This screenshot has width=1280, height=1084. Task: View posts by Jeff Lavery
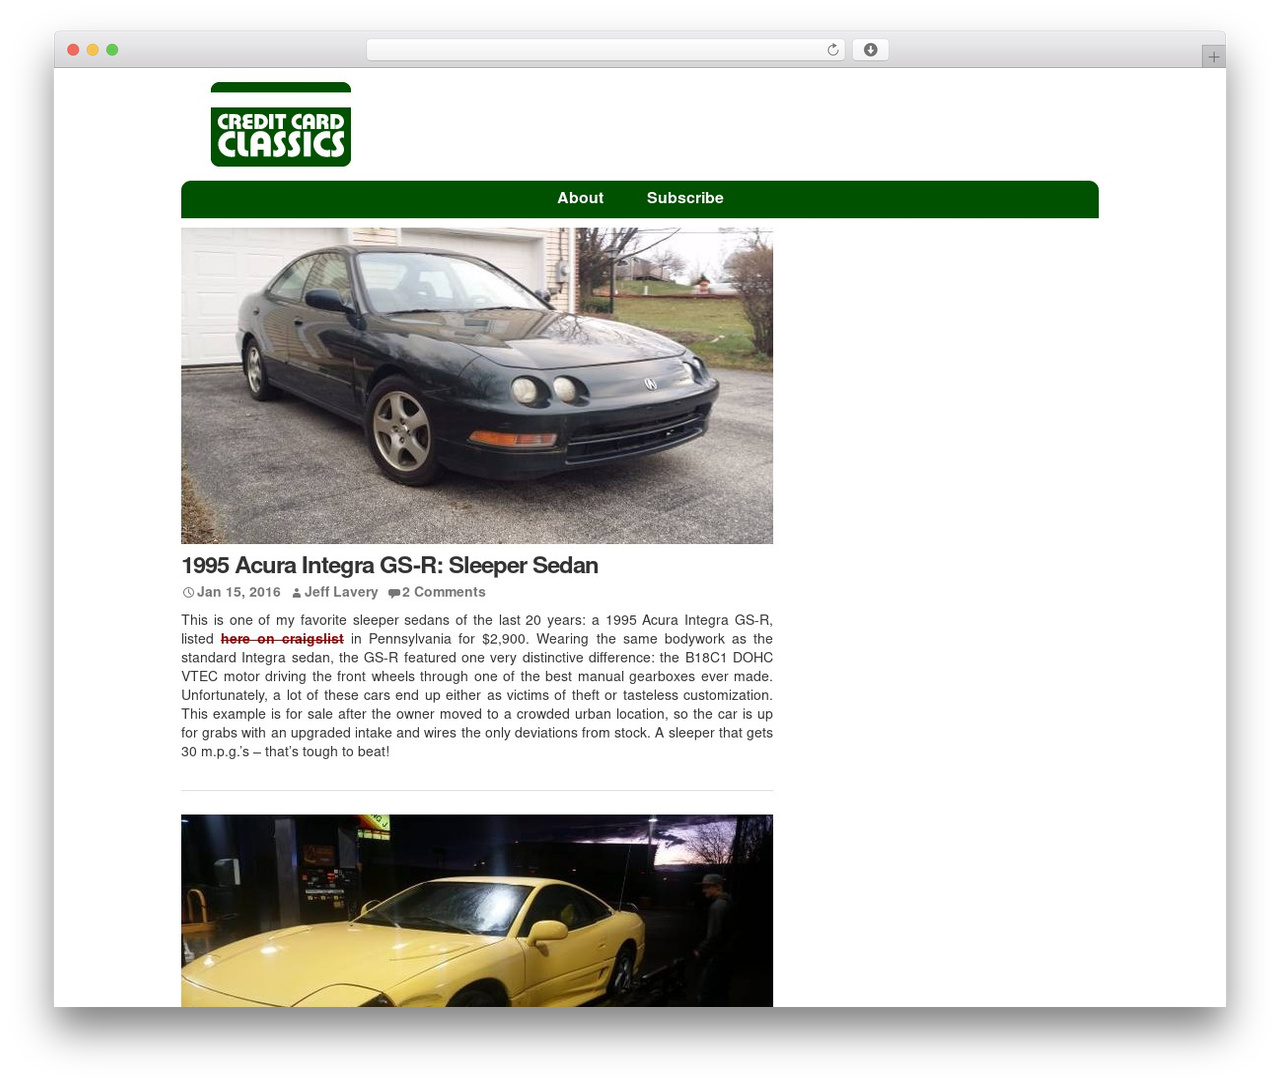click(x=341, y=592)
